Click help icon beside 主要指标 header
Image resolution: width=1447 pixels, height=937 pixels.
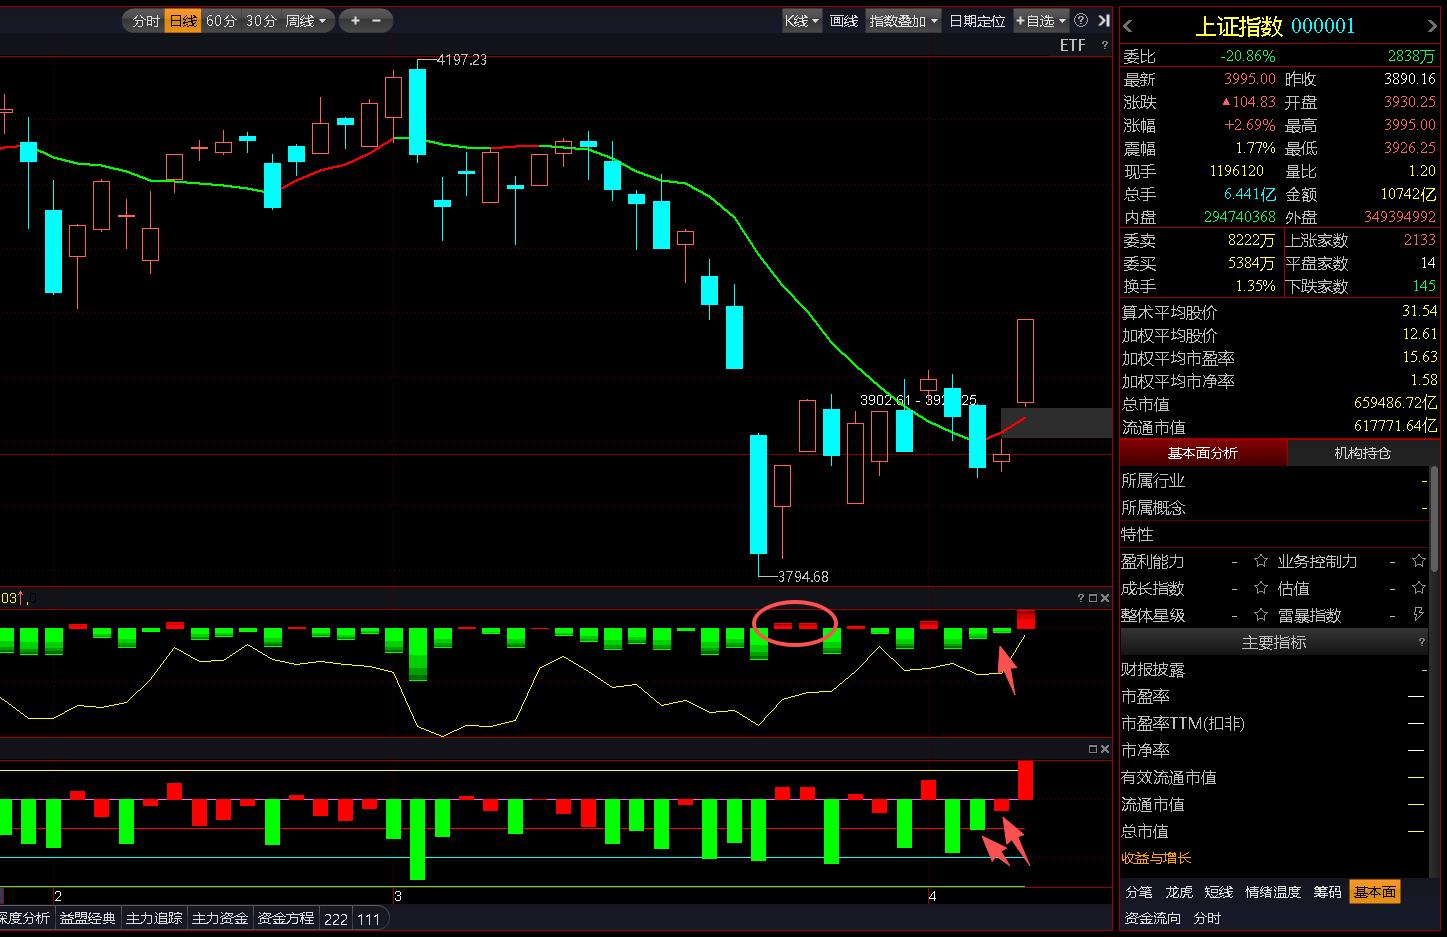pos(1422,642)
